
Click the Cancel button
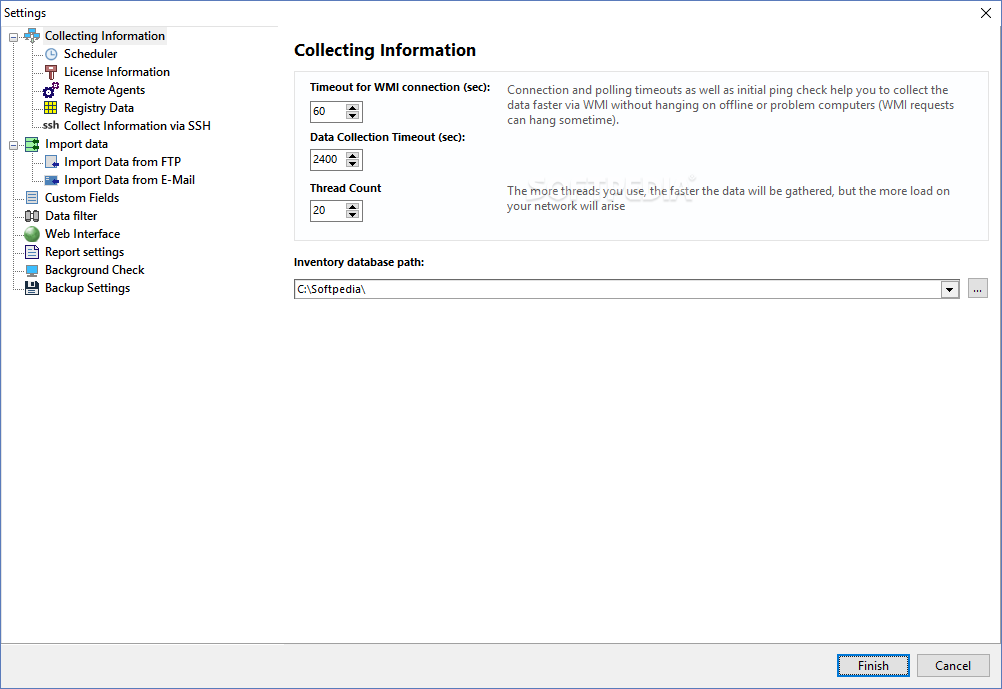tap(953, 666)
